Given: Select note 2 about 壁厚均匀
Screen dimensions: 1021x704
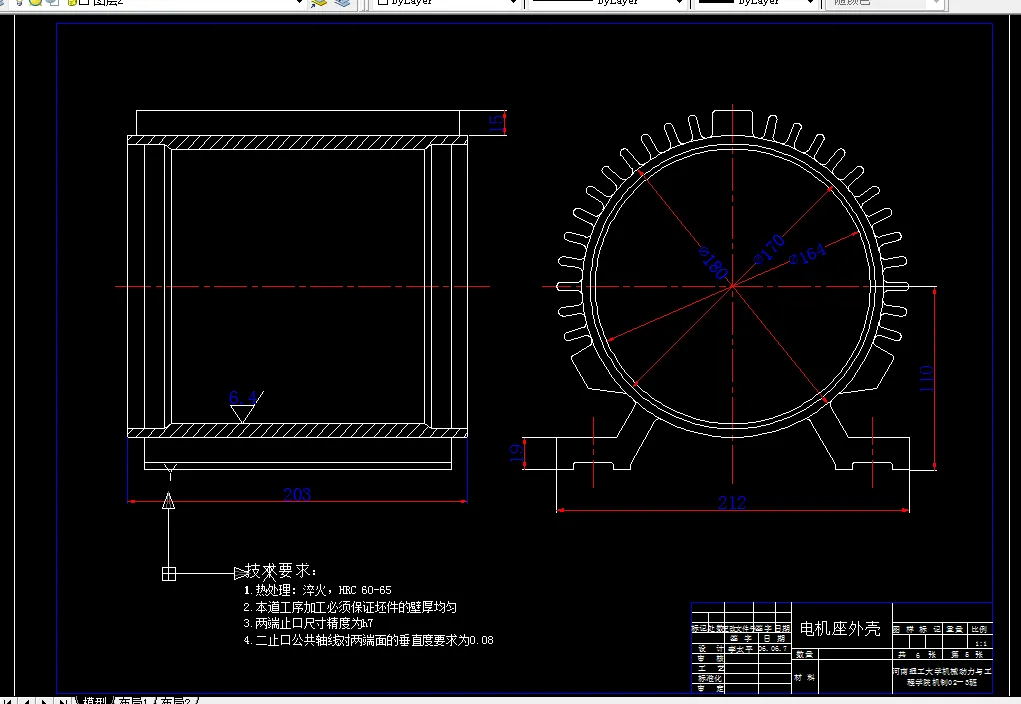Looking at the screenshot, I should coord(350,607).
